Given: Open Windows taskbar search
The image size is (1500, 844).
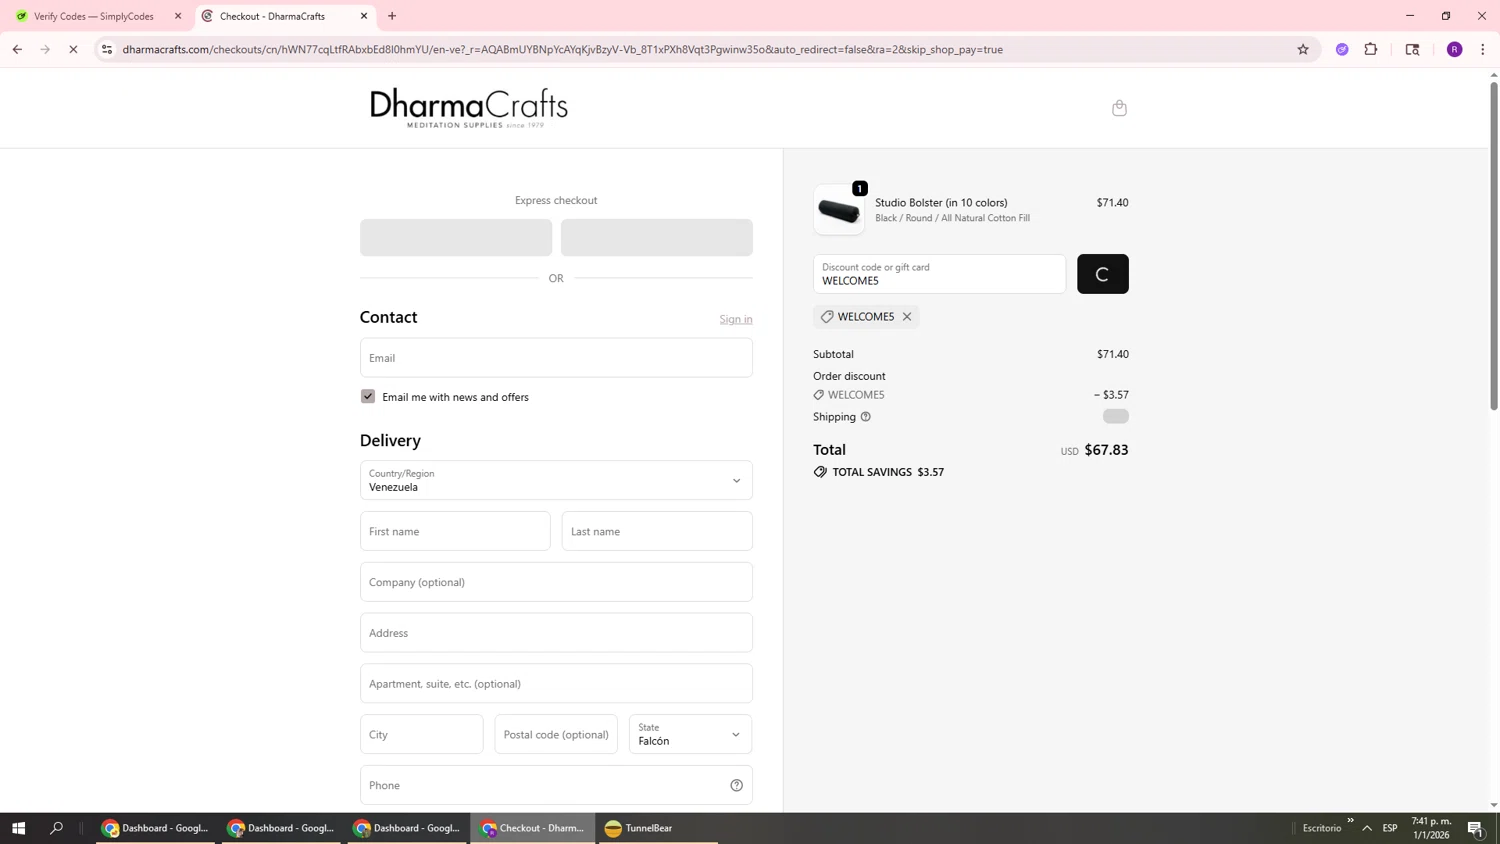Looking at the screenshot, I should [56, 828].
